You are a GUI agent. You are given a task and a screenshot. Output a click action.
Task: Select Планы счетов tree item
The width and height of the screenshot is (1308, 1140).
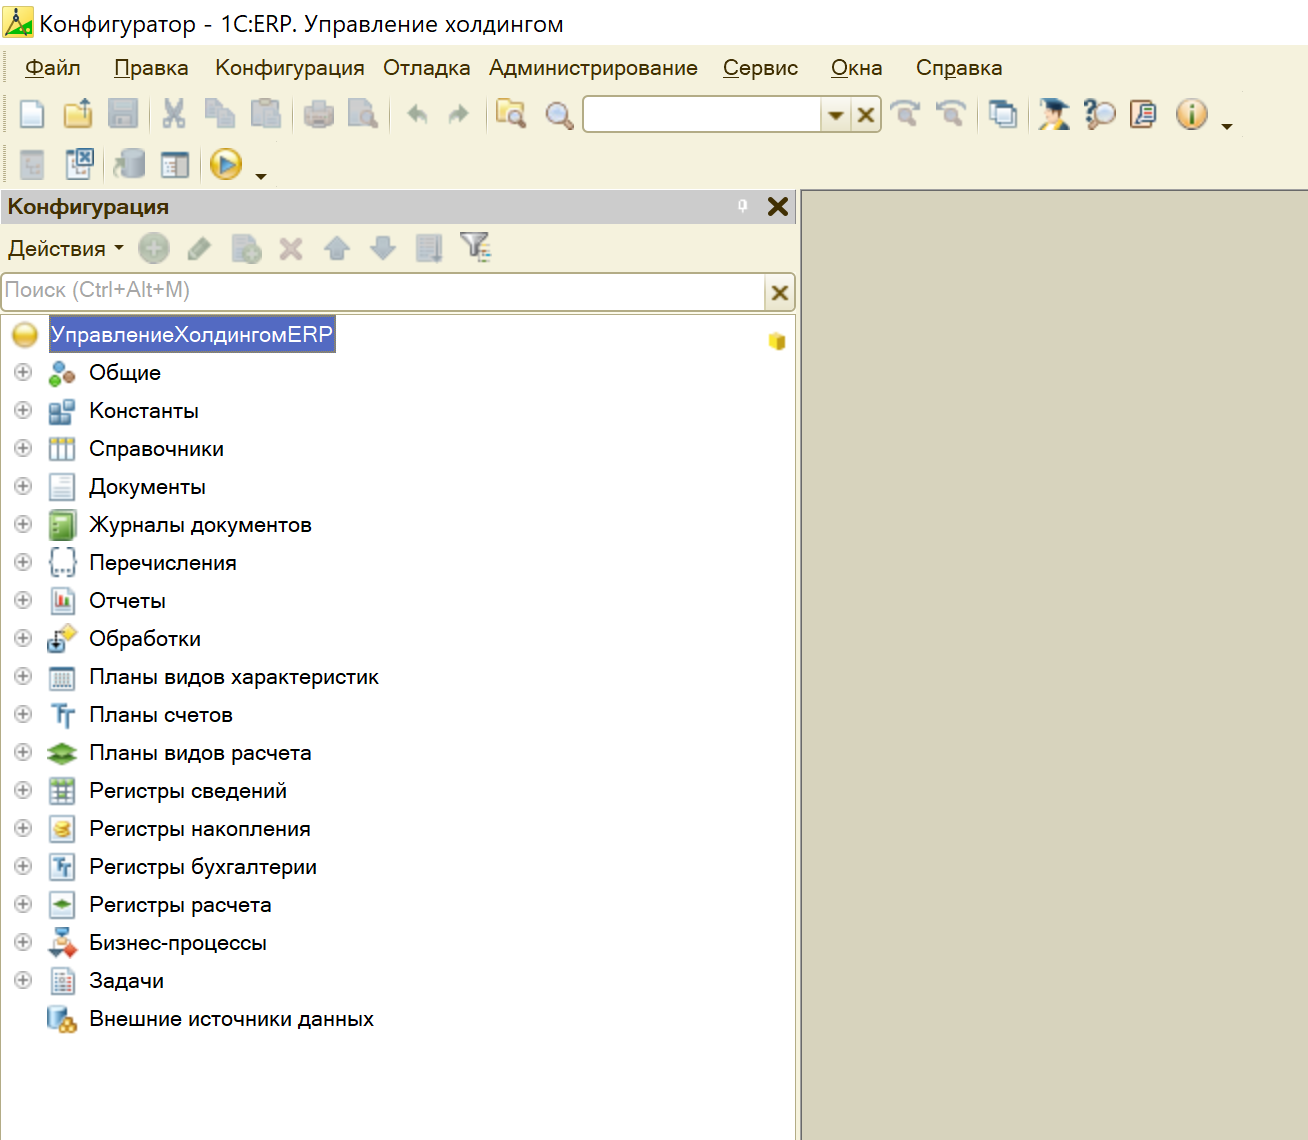(x=161, y=715)
